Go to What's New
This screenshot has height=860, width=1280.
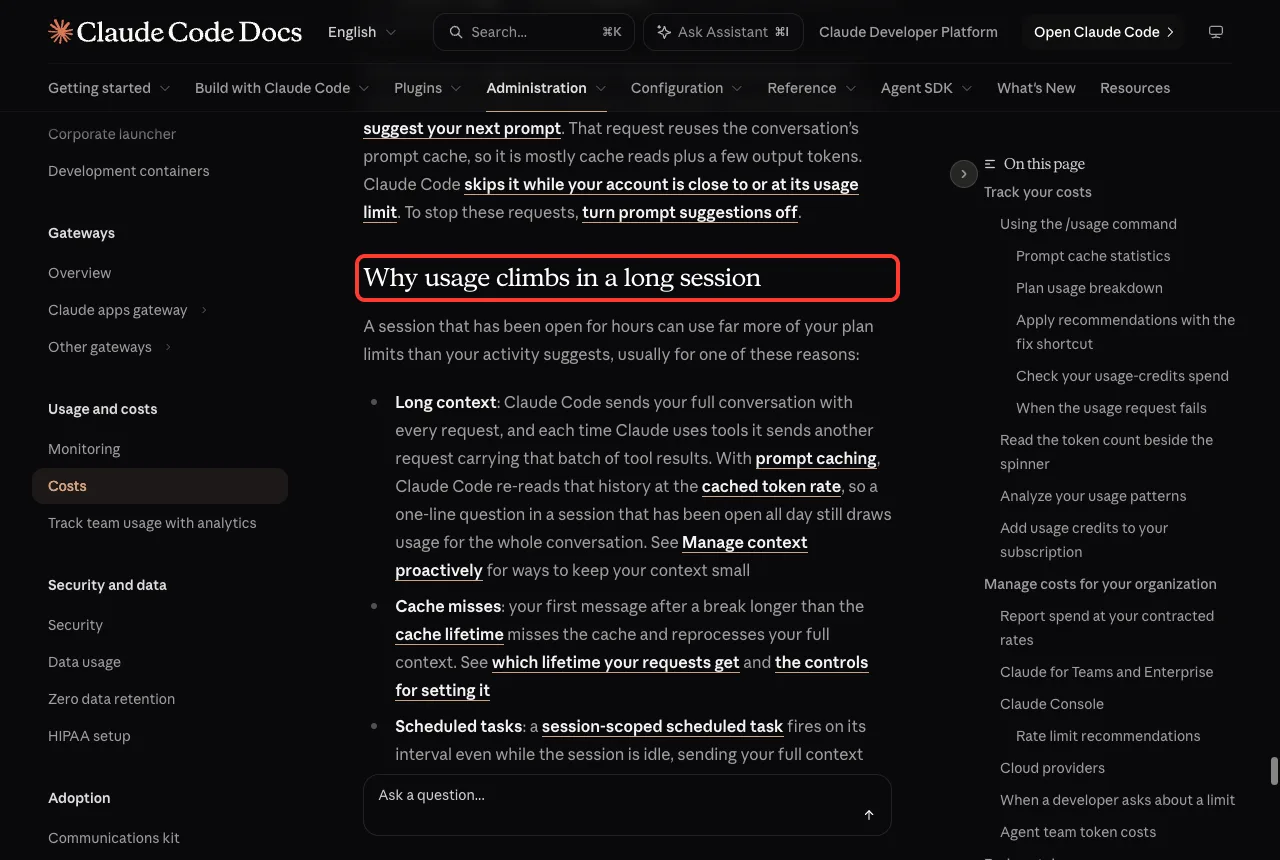(1036, 88)
